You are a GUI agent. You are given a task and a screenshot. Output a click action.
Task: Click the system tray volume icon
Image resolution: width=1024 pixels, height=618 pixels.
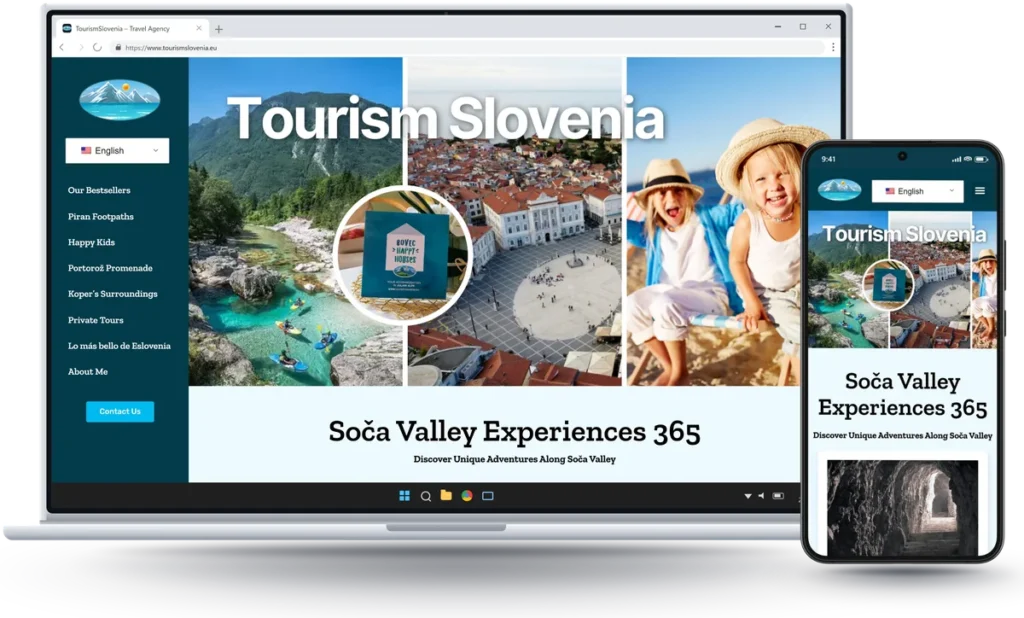[761, 496]
